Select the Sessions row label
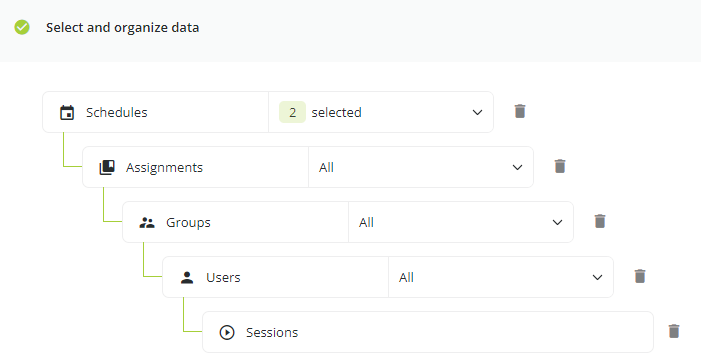The height and width of the screenshot is (362, 701). (x=272, y=333)
